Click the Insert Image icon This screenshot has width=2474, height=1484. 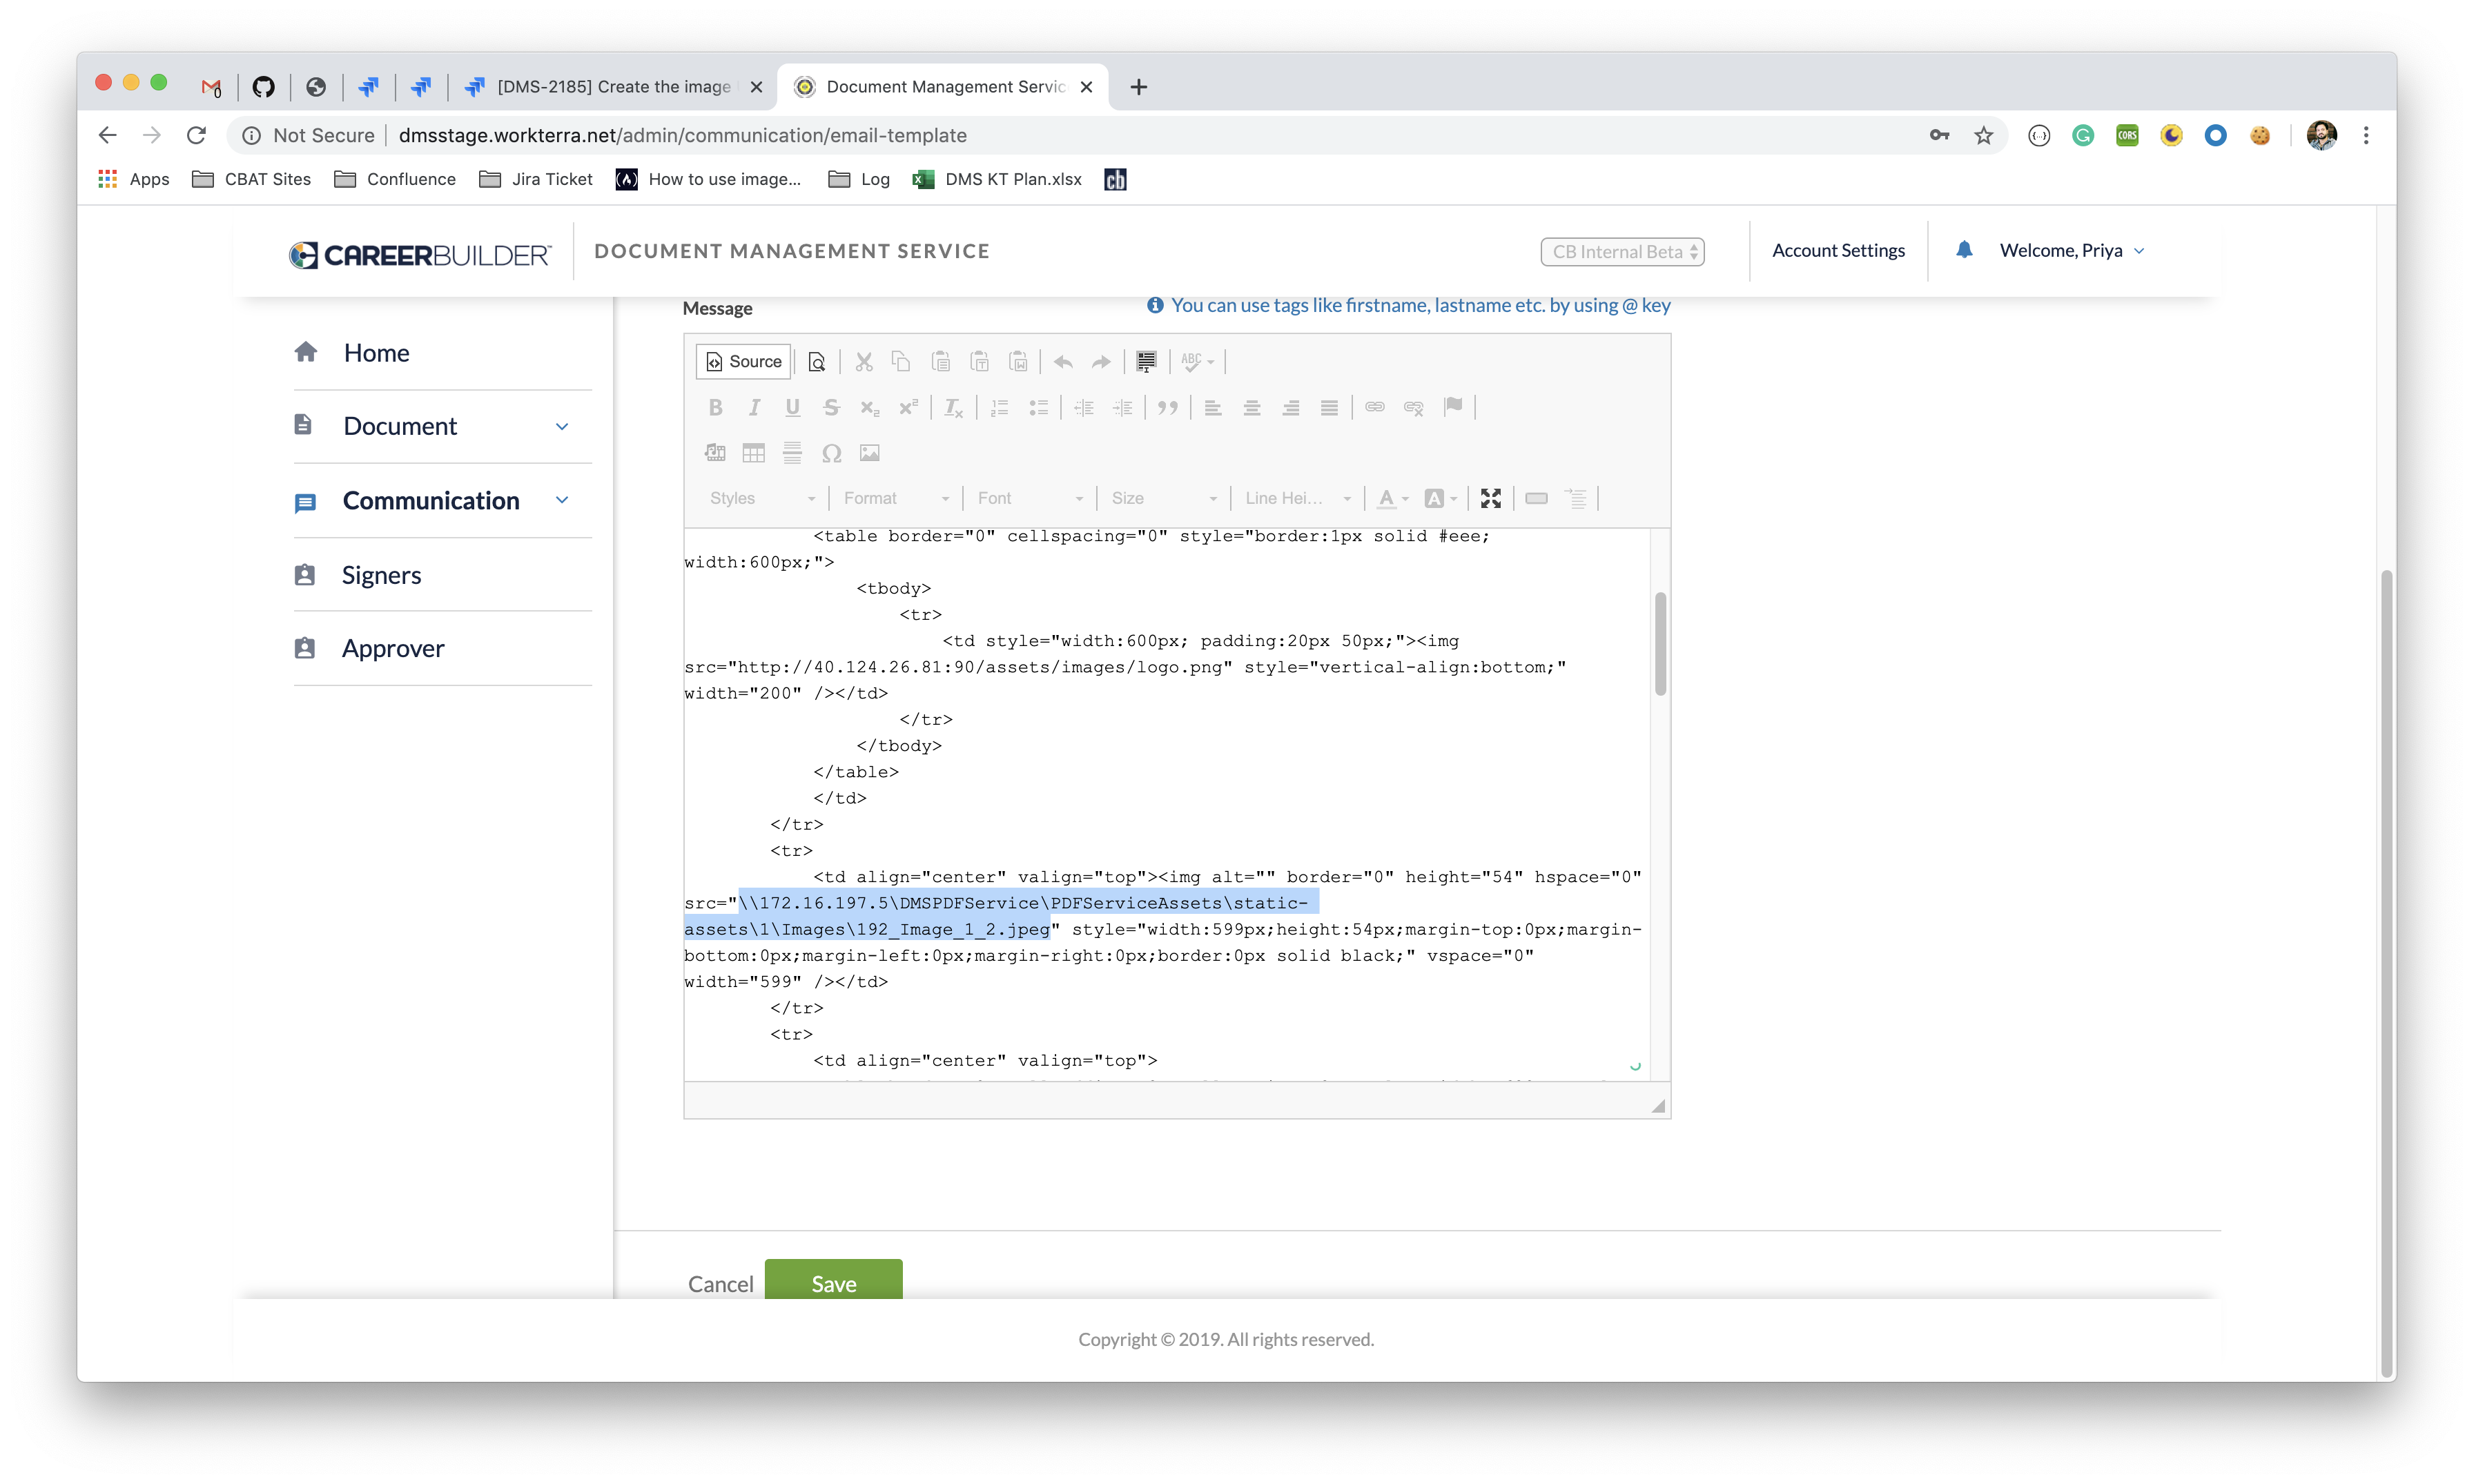click(870, 453)
